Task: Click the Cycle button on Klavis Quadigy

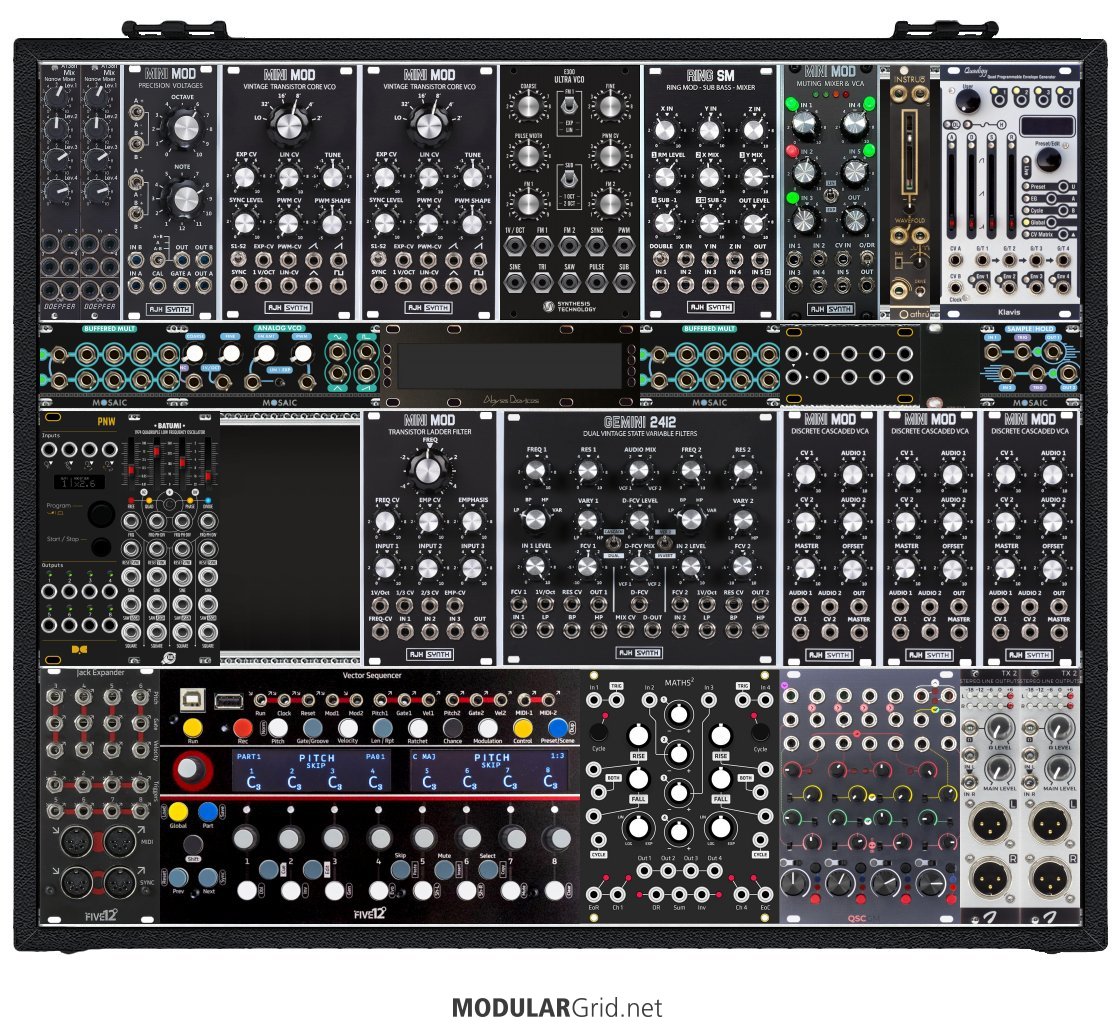Action: click(1063, 210)
